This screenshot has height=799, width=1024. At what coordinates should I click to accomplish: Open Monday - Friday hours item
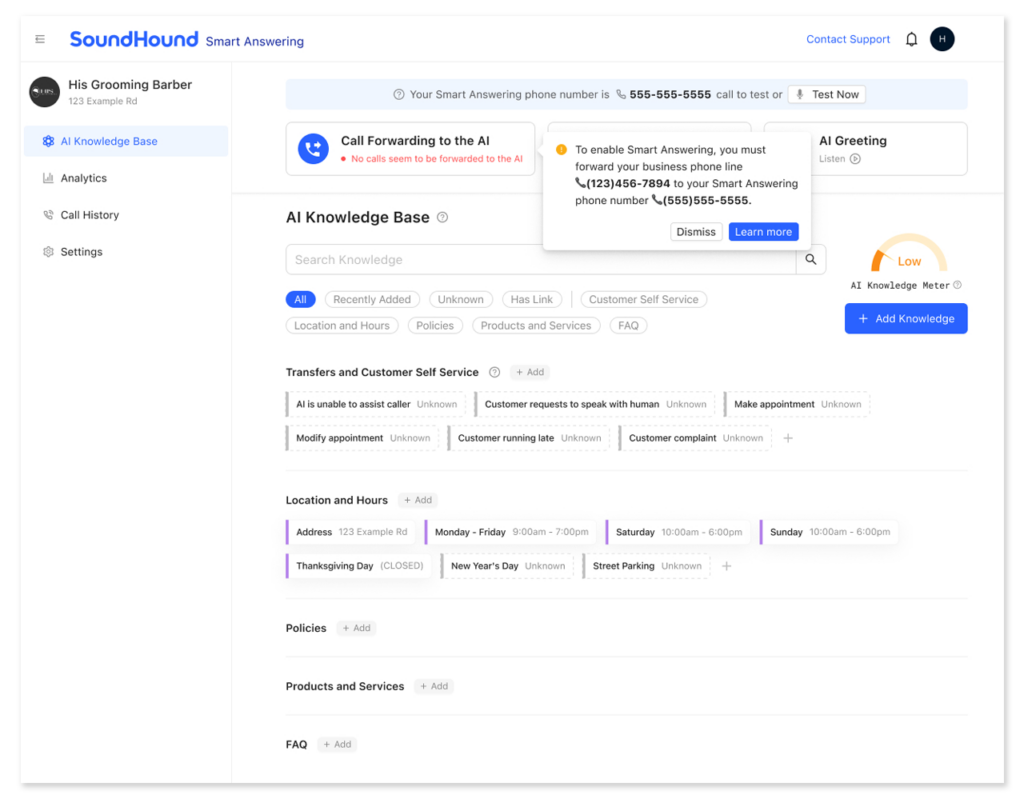click(x=511, y=532)
